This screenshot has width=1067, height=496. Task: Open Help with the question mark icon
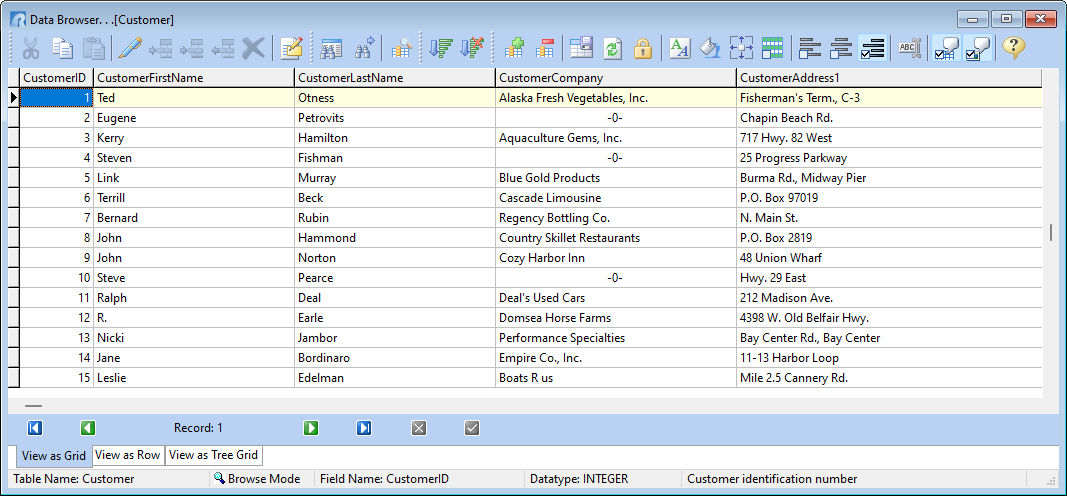[x=1014, y=48]
